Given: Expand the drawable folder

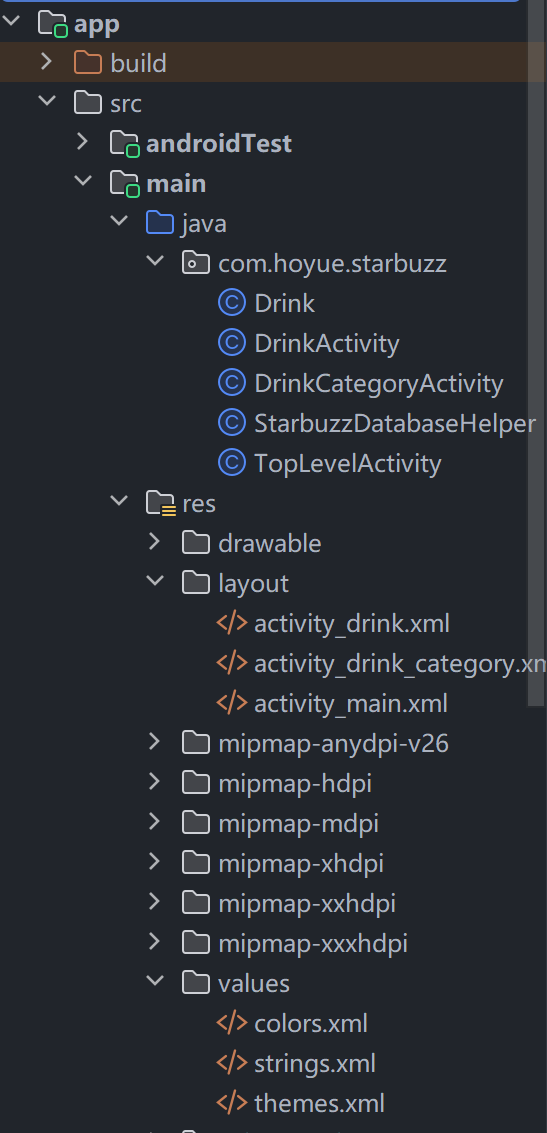Looking at the screenshot, I should (155, 543).
